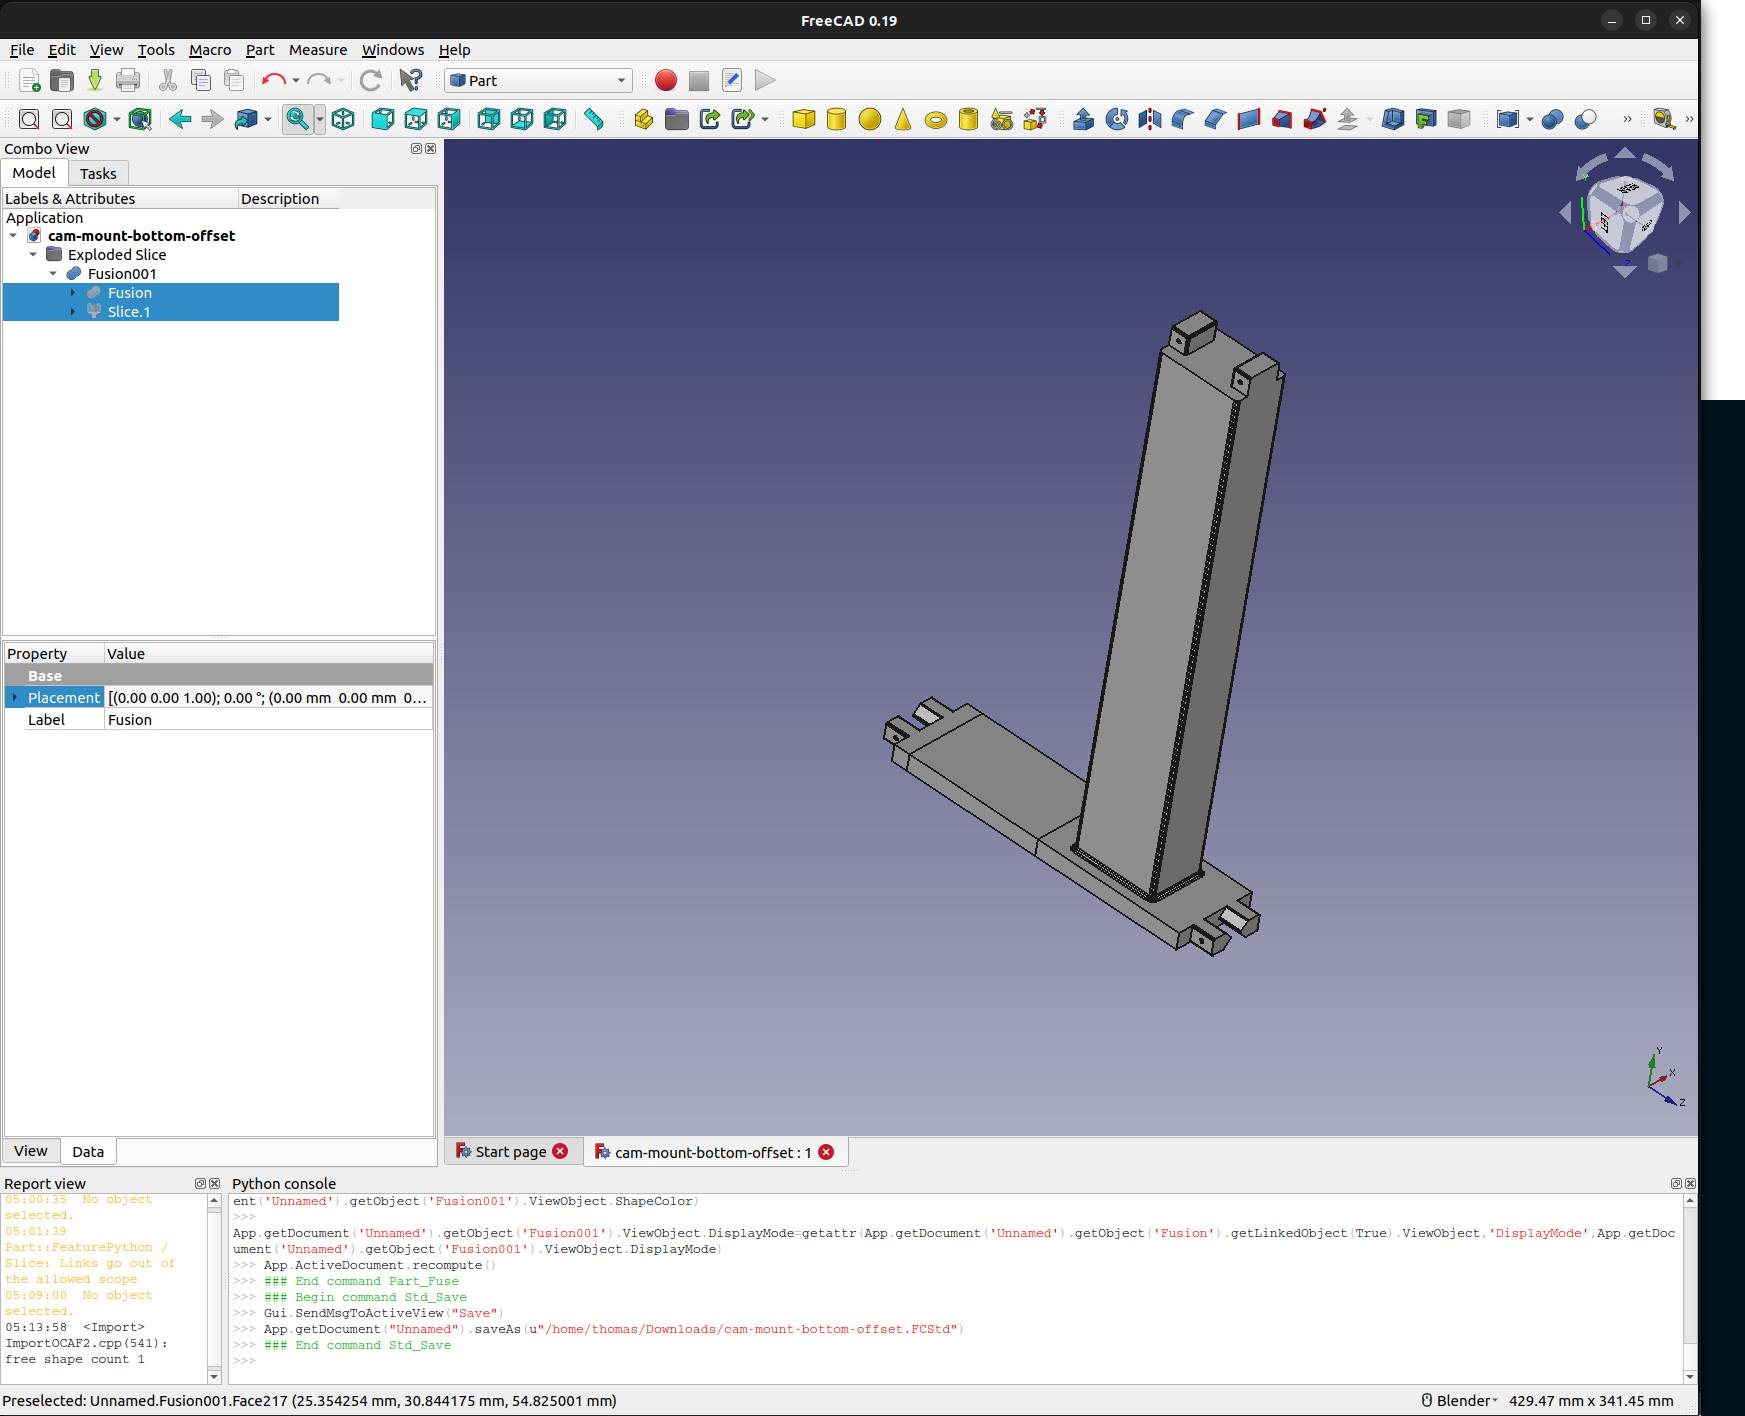This screenshot has height=1416, width=1745.
Task: Select the Fusion tree item
Action: [130, 292]
